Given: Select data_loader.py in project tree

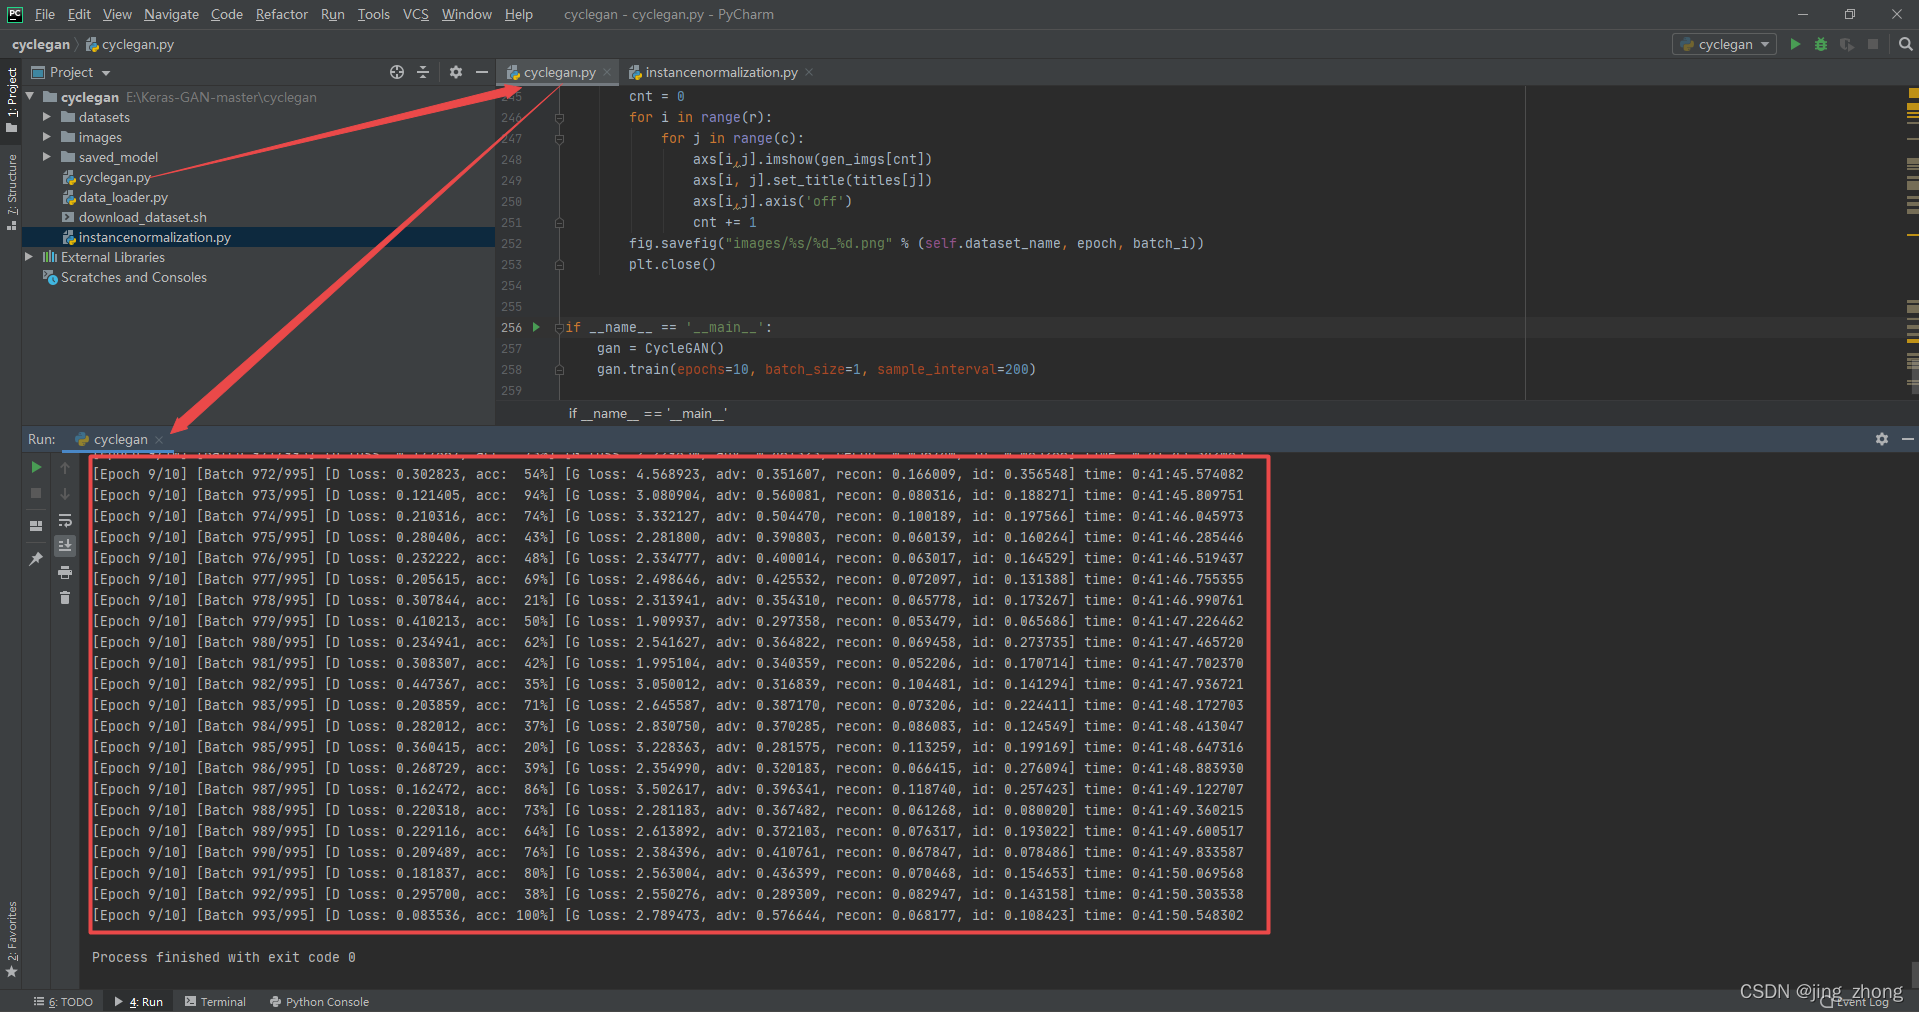Looking at the screenshot, I should tap(123, 197).
